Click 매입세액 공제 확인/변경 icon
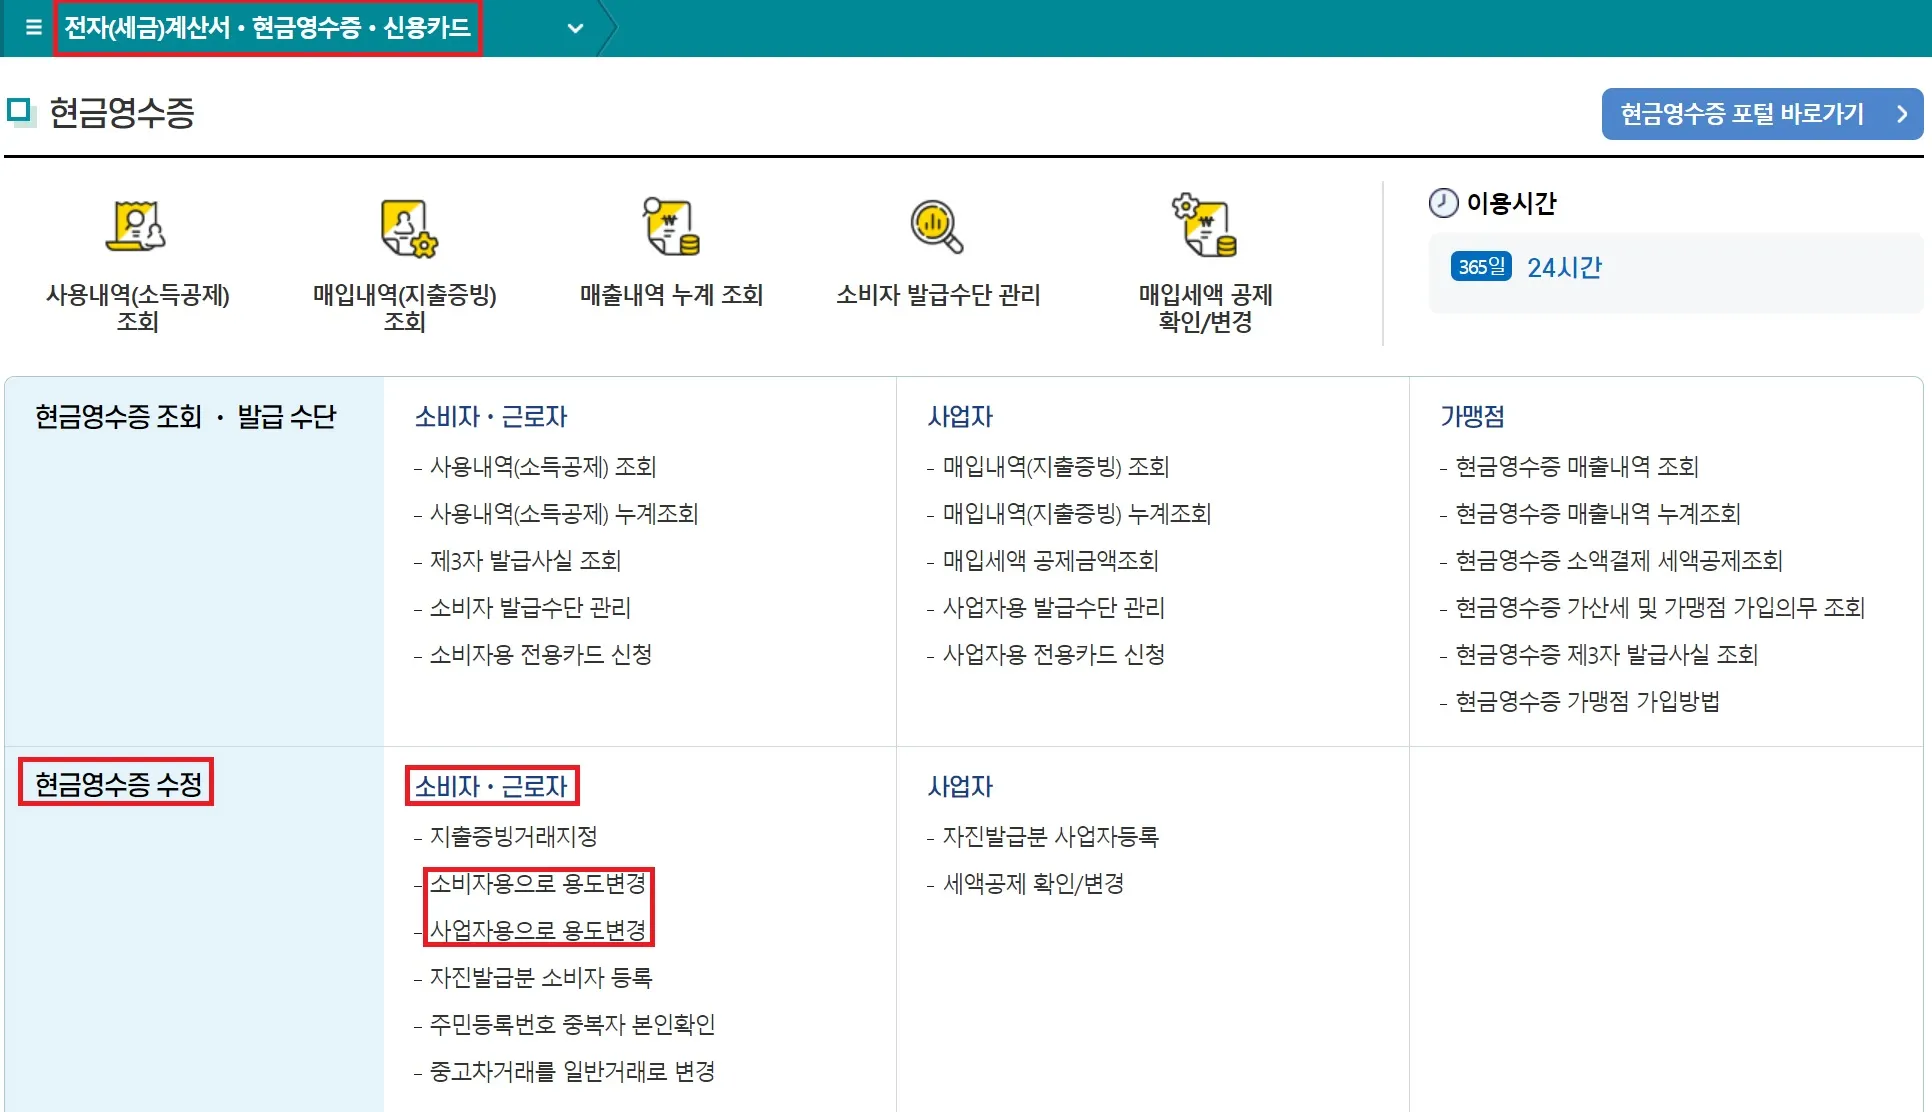This screenshot has width=1932, height=1112. coord(1205,226)
